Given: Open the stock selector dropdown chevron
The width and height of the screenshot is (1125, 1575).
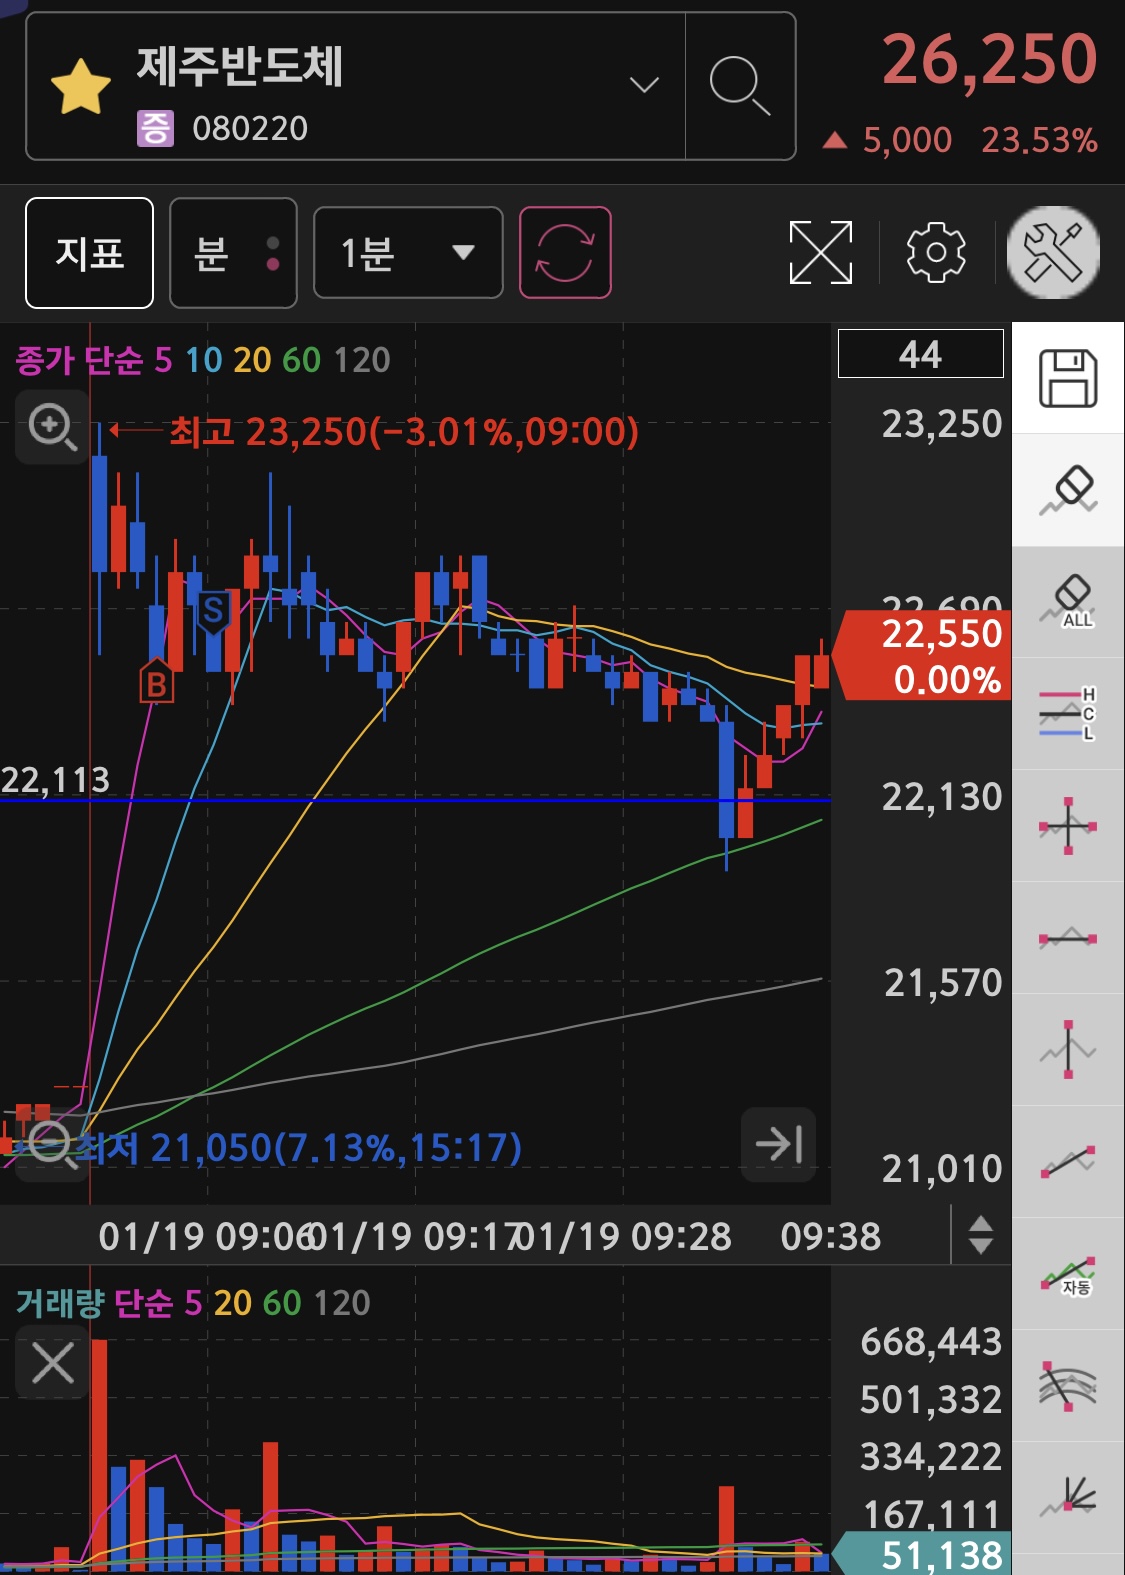Looking at the screenshot, I should pos(644,85).
